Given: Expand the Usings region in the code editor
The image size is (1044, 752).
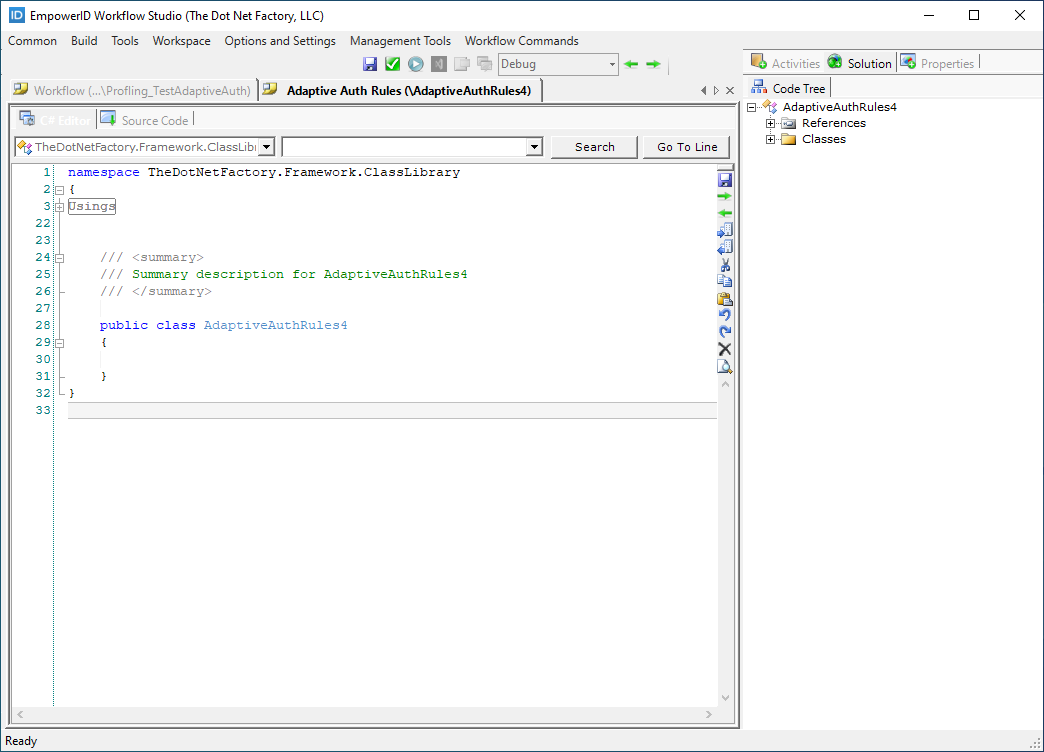Looking at the screenshot, I should coord(60,206).
